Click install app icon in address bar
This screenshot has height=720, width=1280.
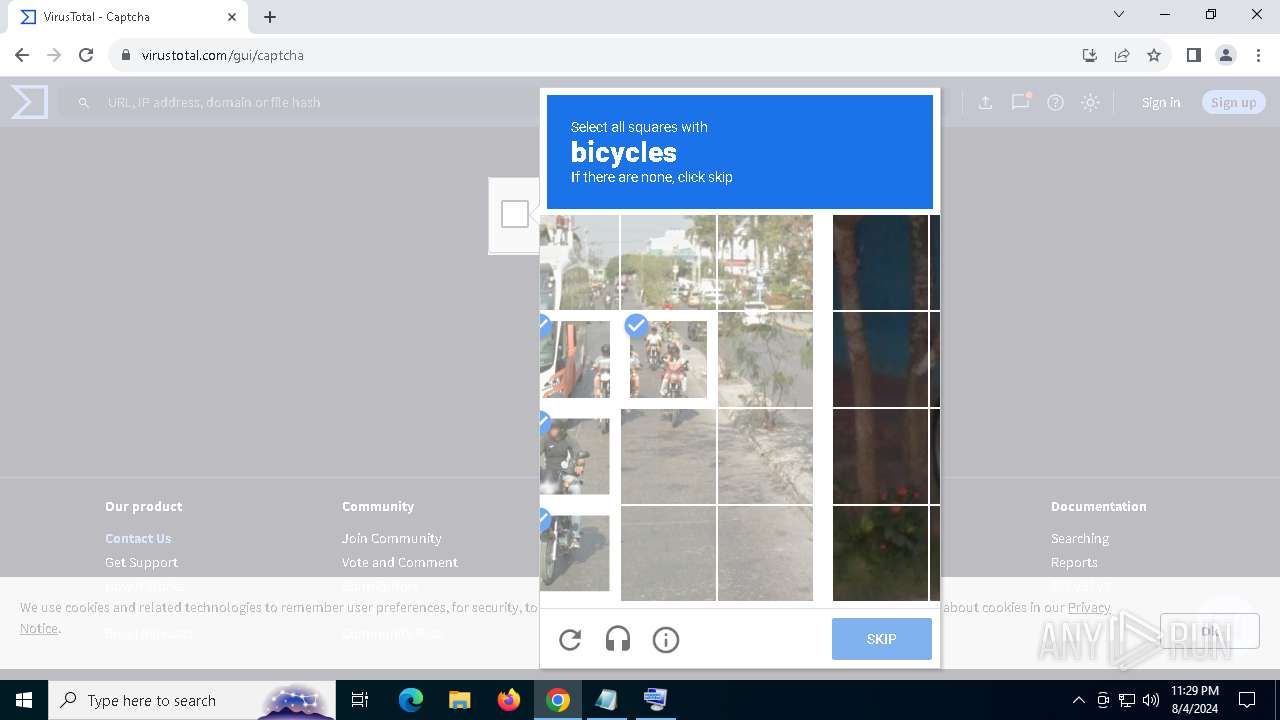click(x=1090, y=55)
